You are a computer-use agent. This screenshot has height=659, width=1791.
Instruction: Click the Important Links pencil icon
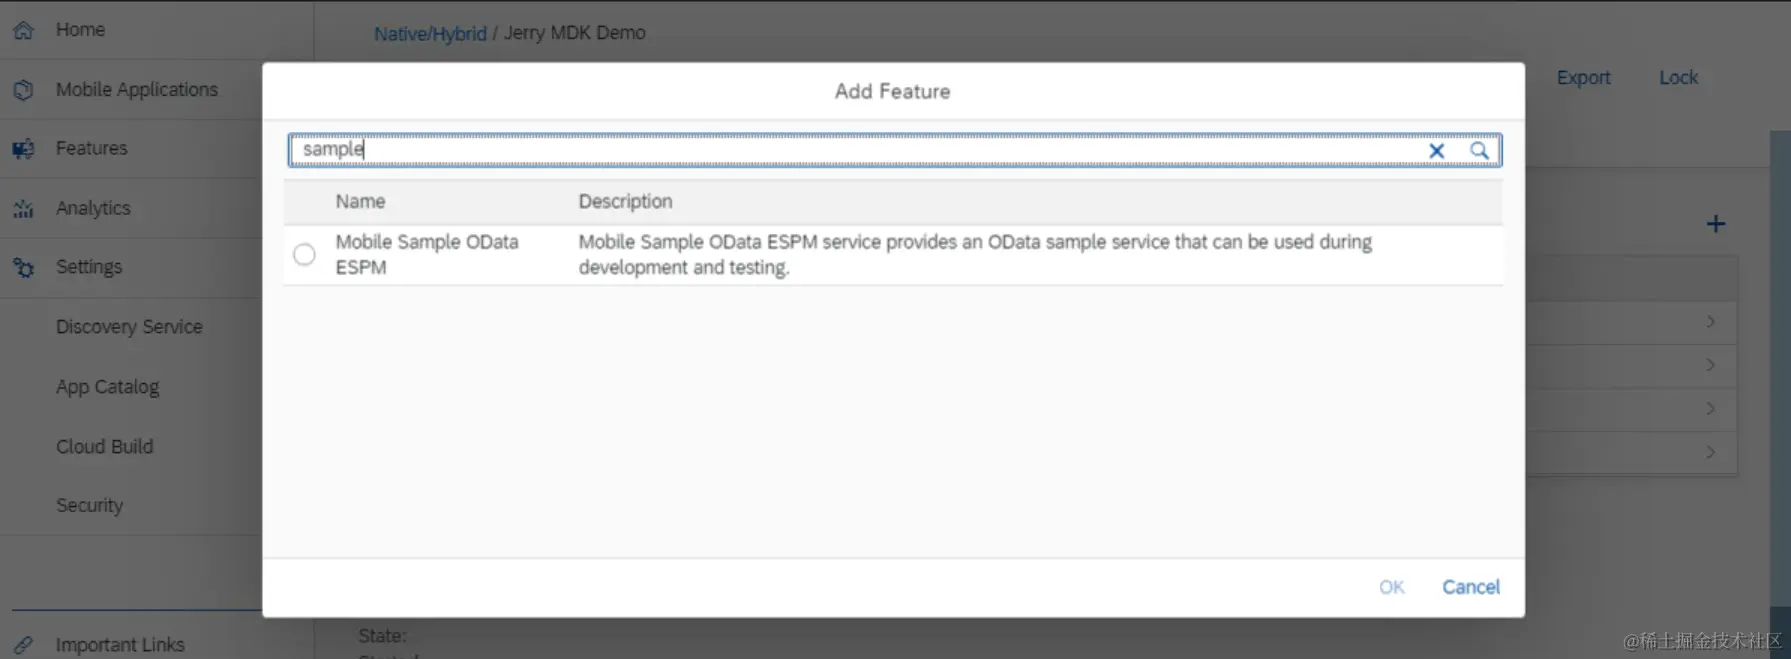coord(23,645)
